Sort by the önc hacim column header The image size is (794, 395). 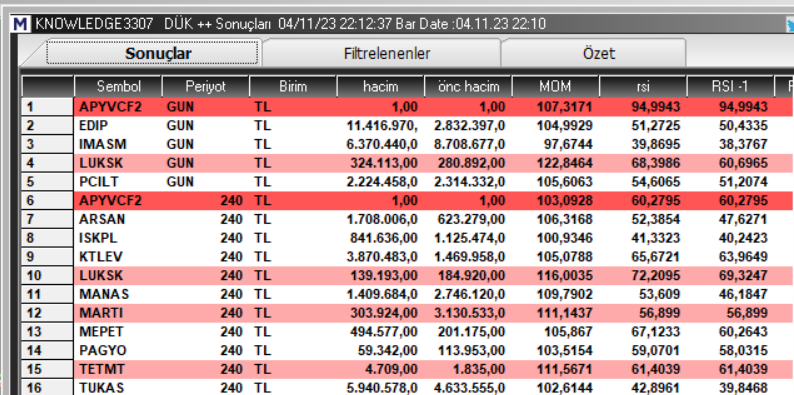point(468,87)
